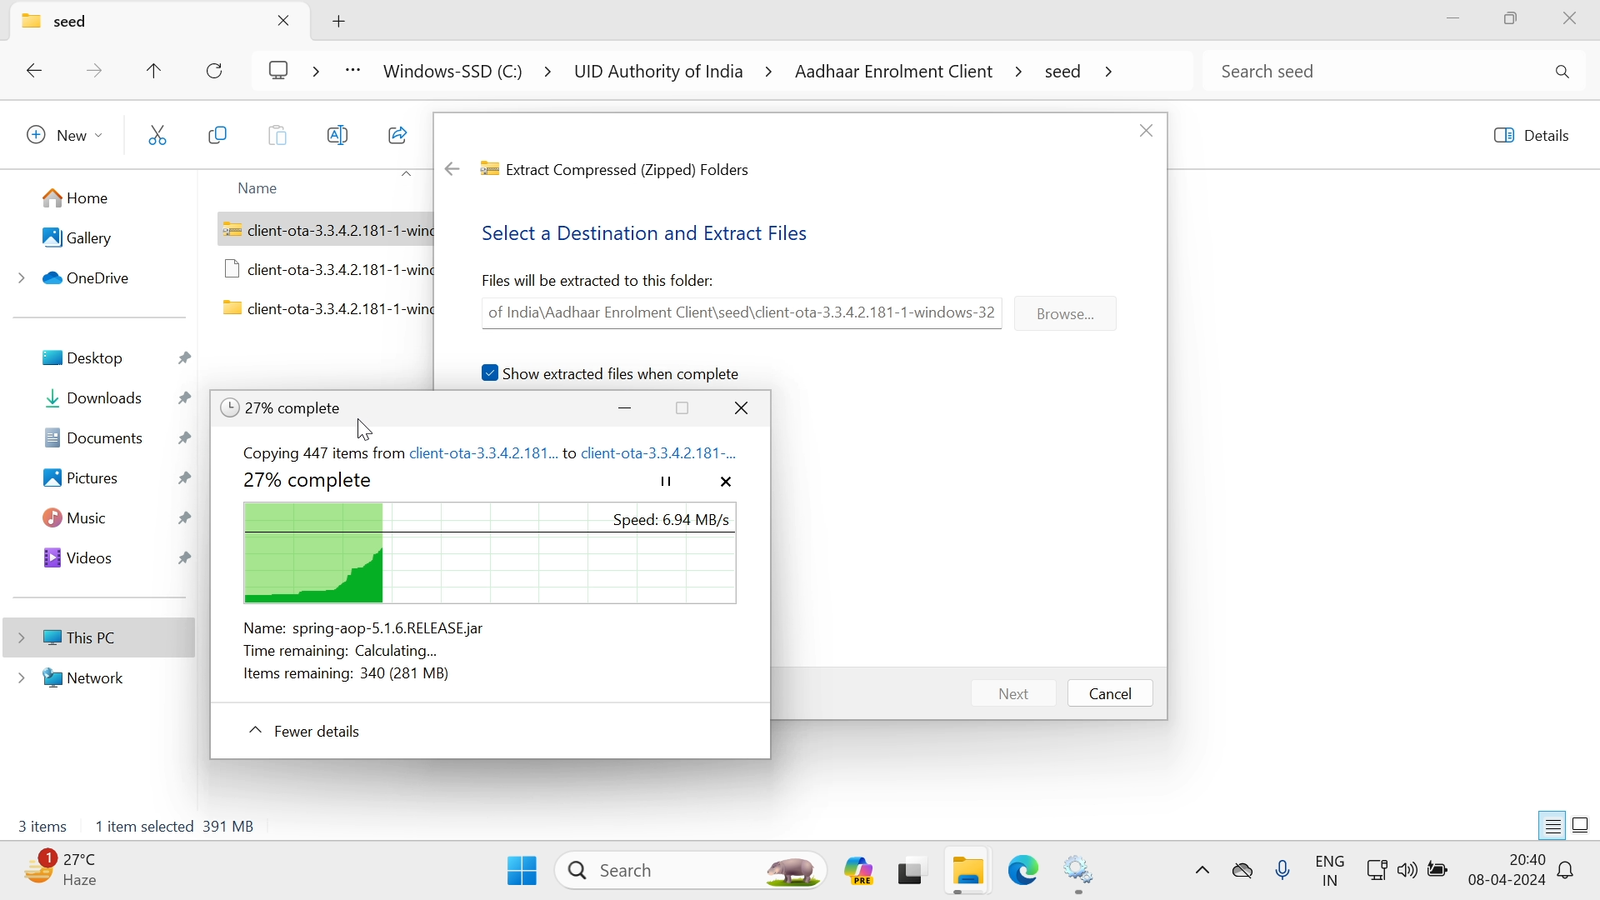Image resolution: width=1600 pixels, height=900 pixels.
Task: Show hidden system tray icons
Action: [1202, 871]
